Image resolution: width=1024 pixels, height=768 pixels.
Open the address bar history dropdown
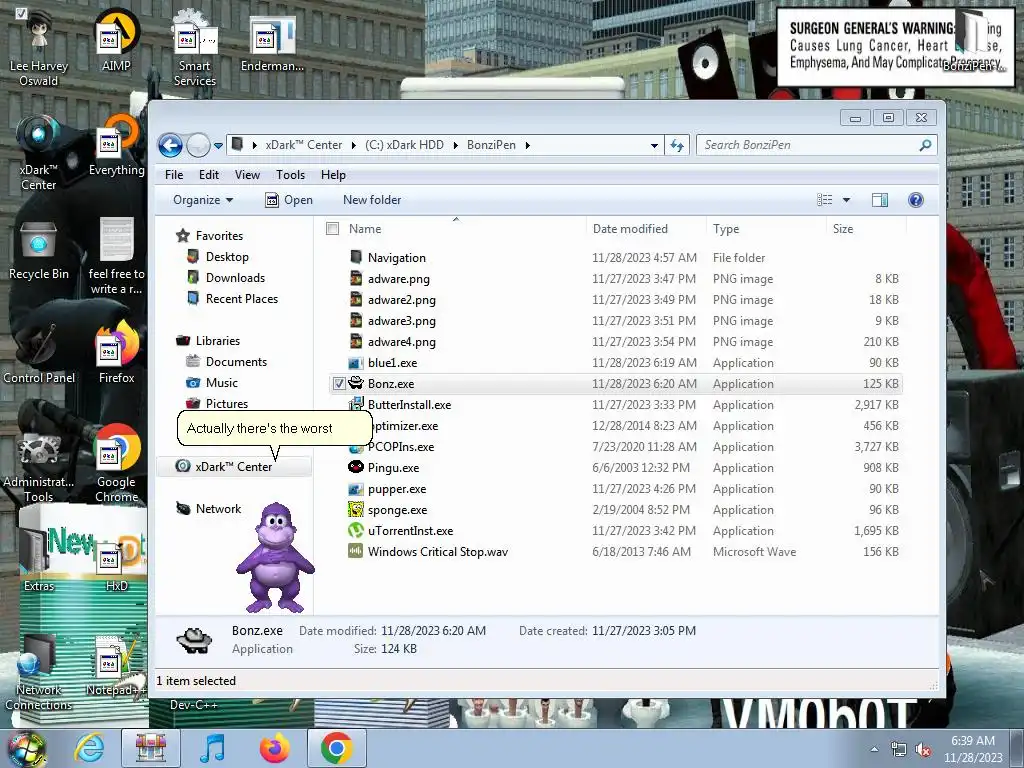654,146
